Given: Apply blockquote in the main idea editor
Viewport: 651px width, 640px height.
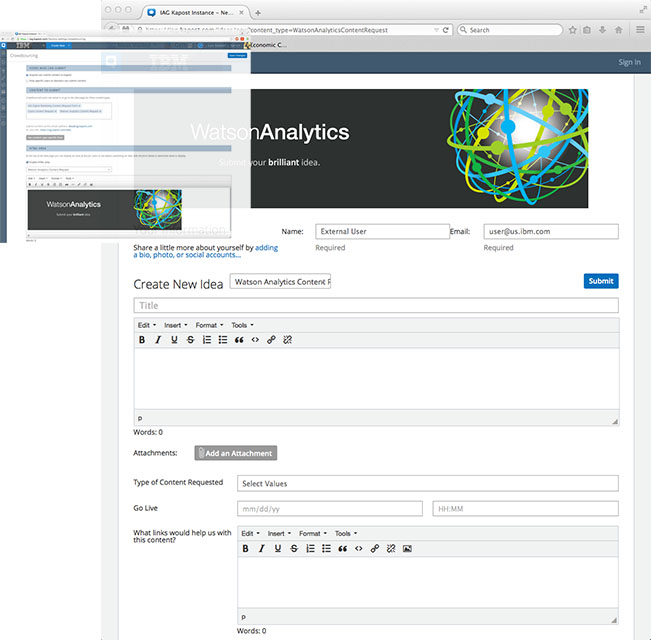Looking at the screenshot, I should (239, 340).
